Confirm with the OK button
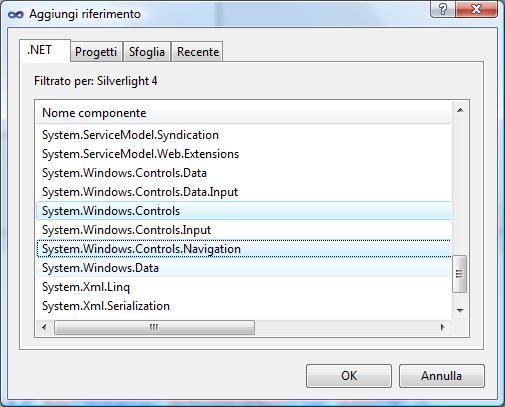Viewport: 505px width, 407px height. tap(349, 376)
